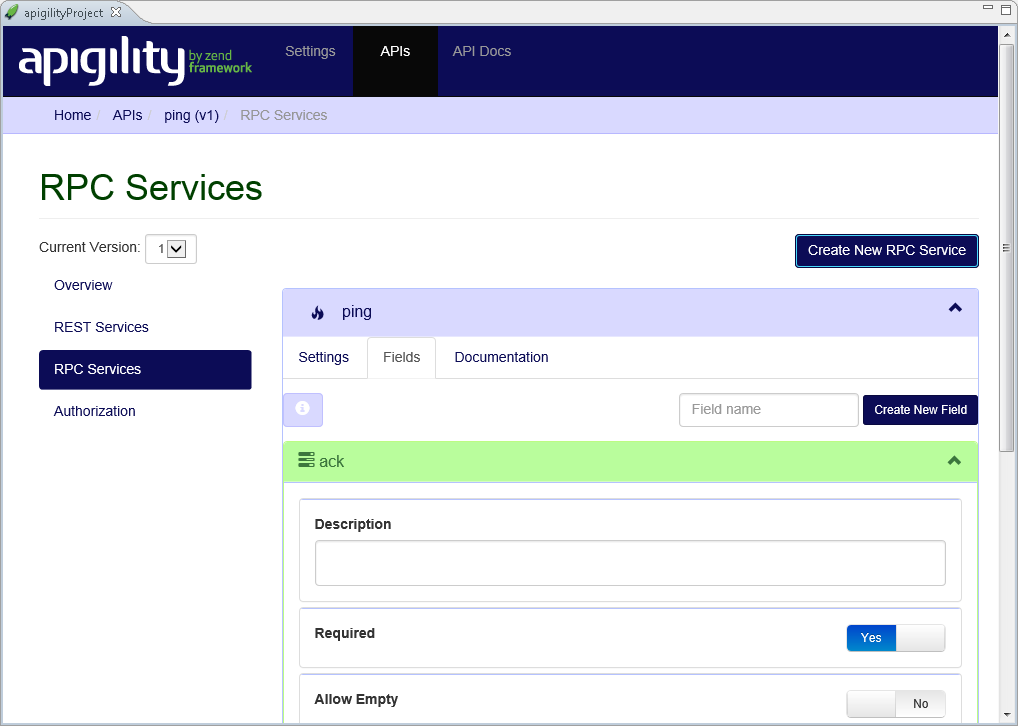Image resolution: width=1018 pixels, height=726 pixels.
Task: Click the scrollbar up arrow
Action: tap(1006, 34)
